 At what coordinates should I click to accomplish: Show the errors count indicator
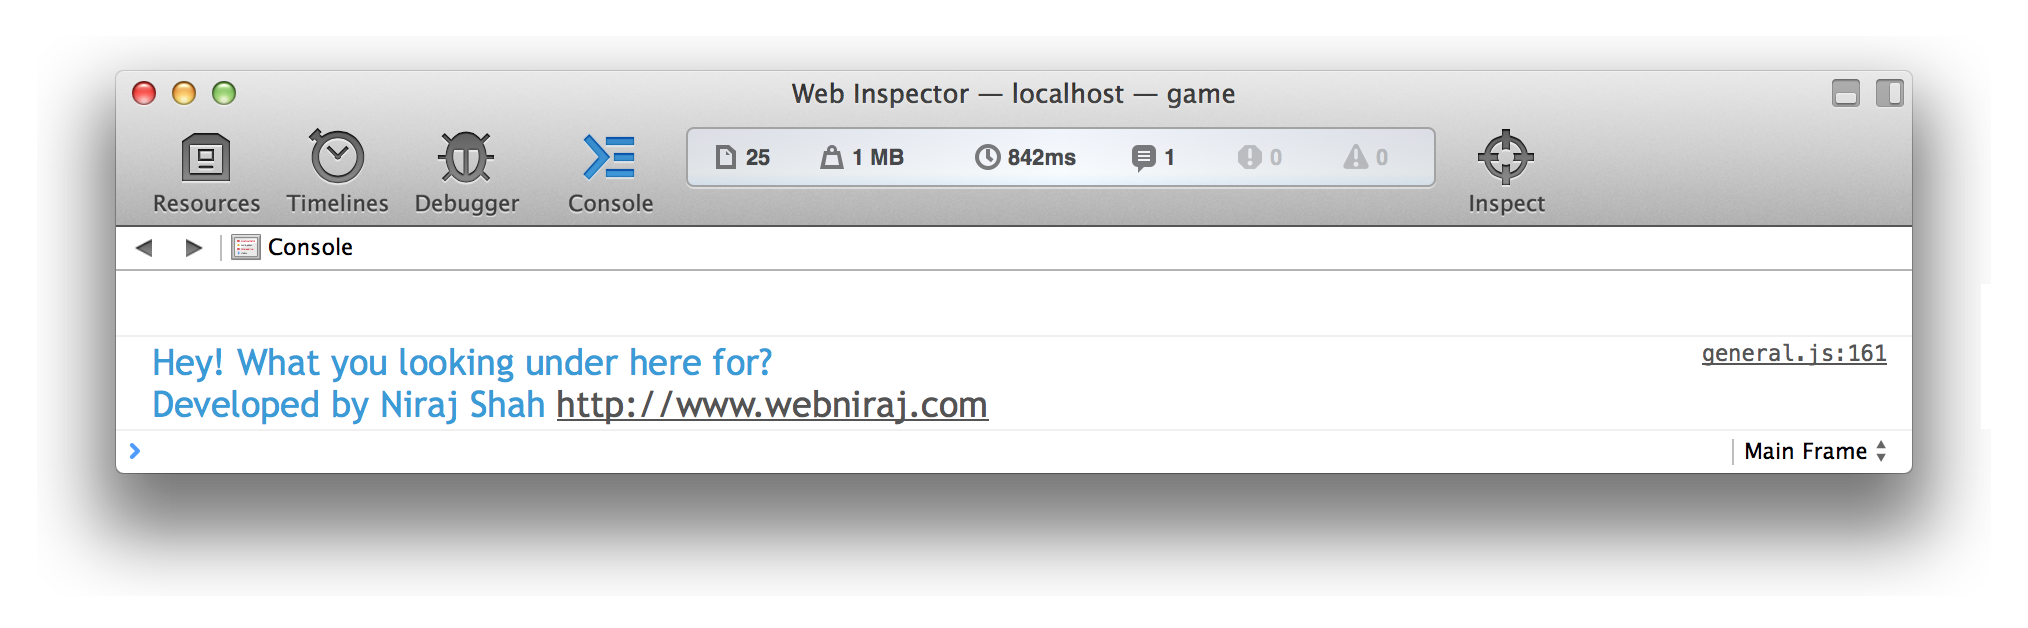click(x=1260, y=157)
